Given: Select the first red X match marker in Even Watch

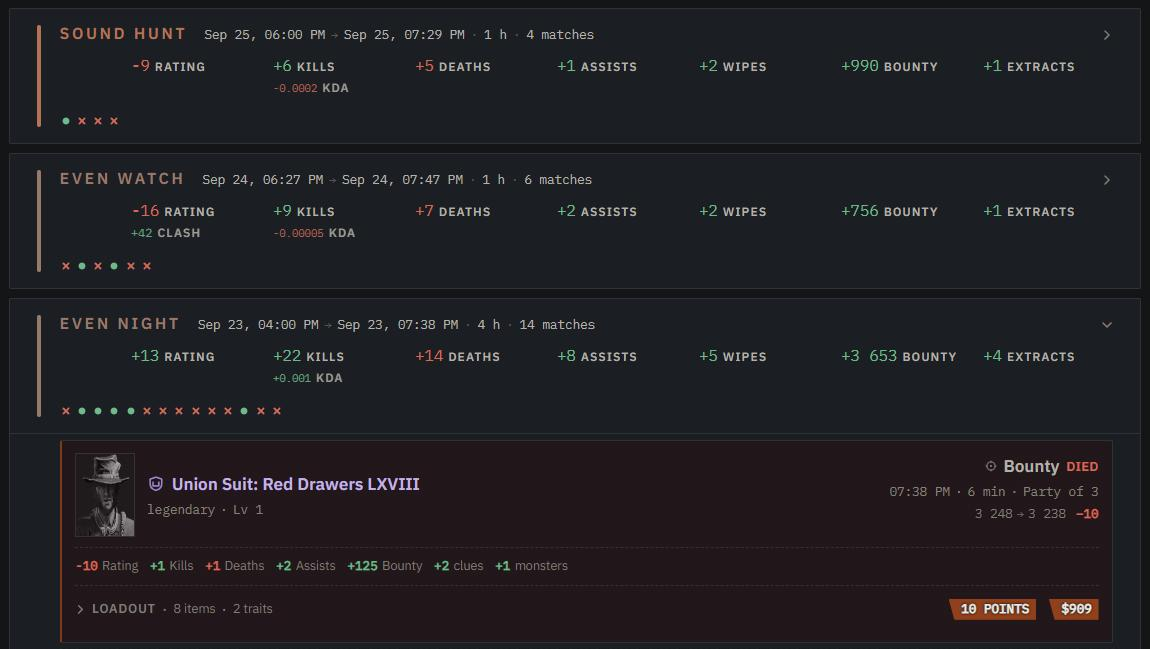Looking at the screenshot, I should point(66,266).
